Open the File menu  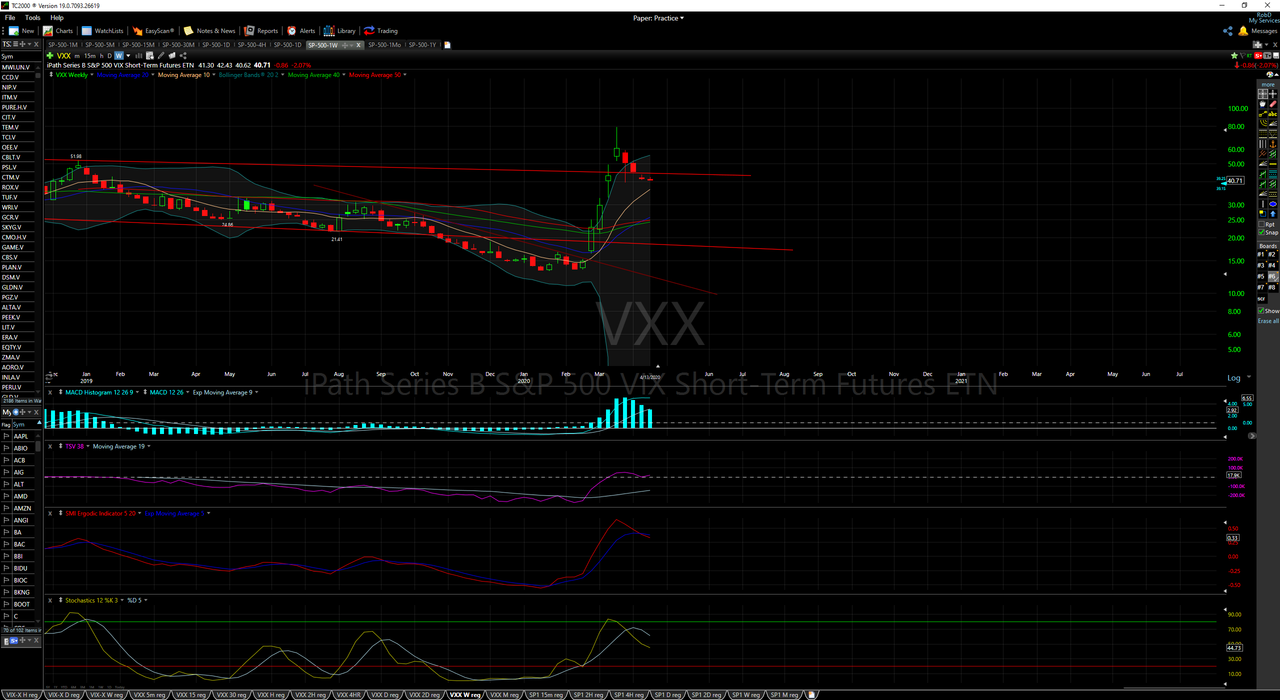[10, 18]
